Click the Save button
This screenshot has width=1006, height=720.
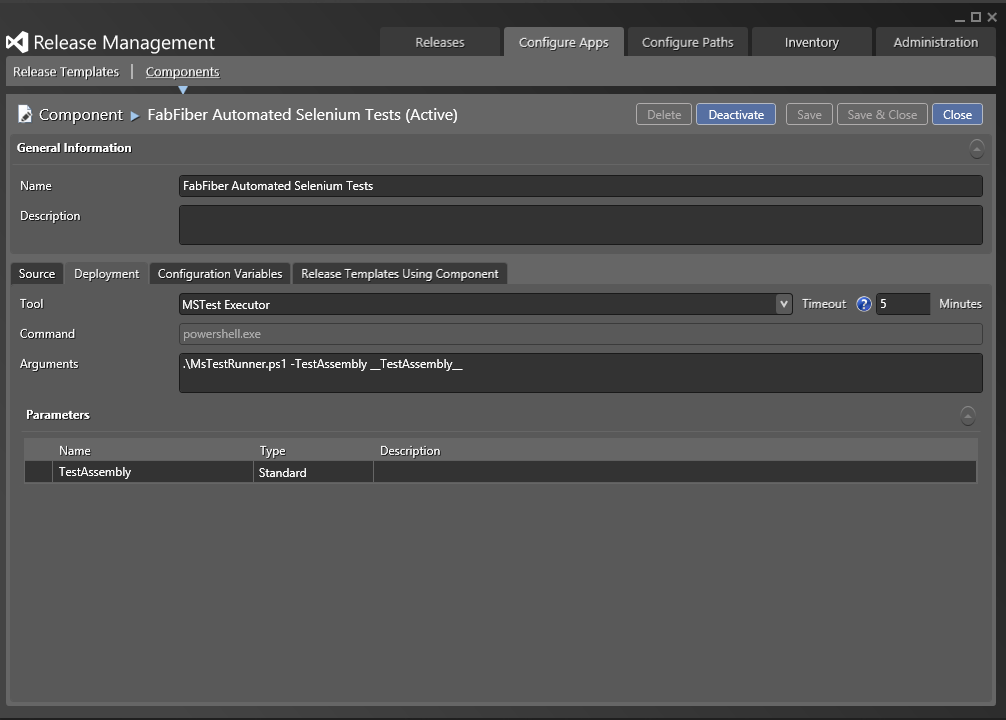click(809, 114)
